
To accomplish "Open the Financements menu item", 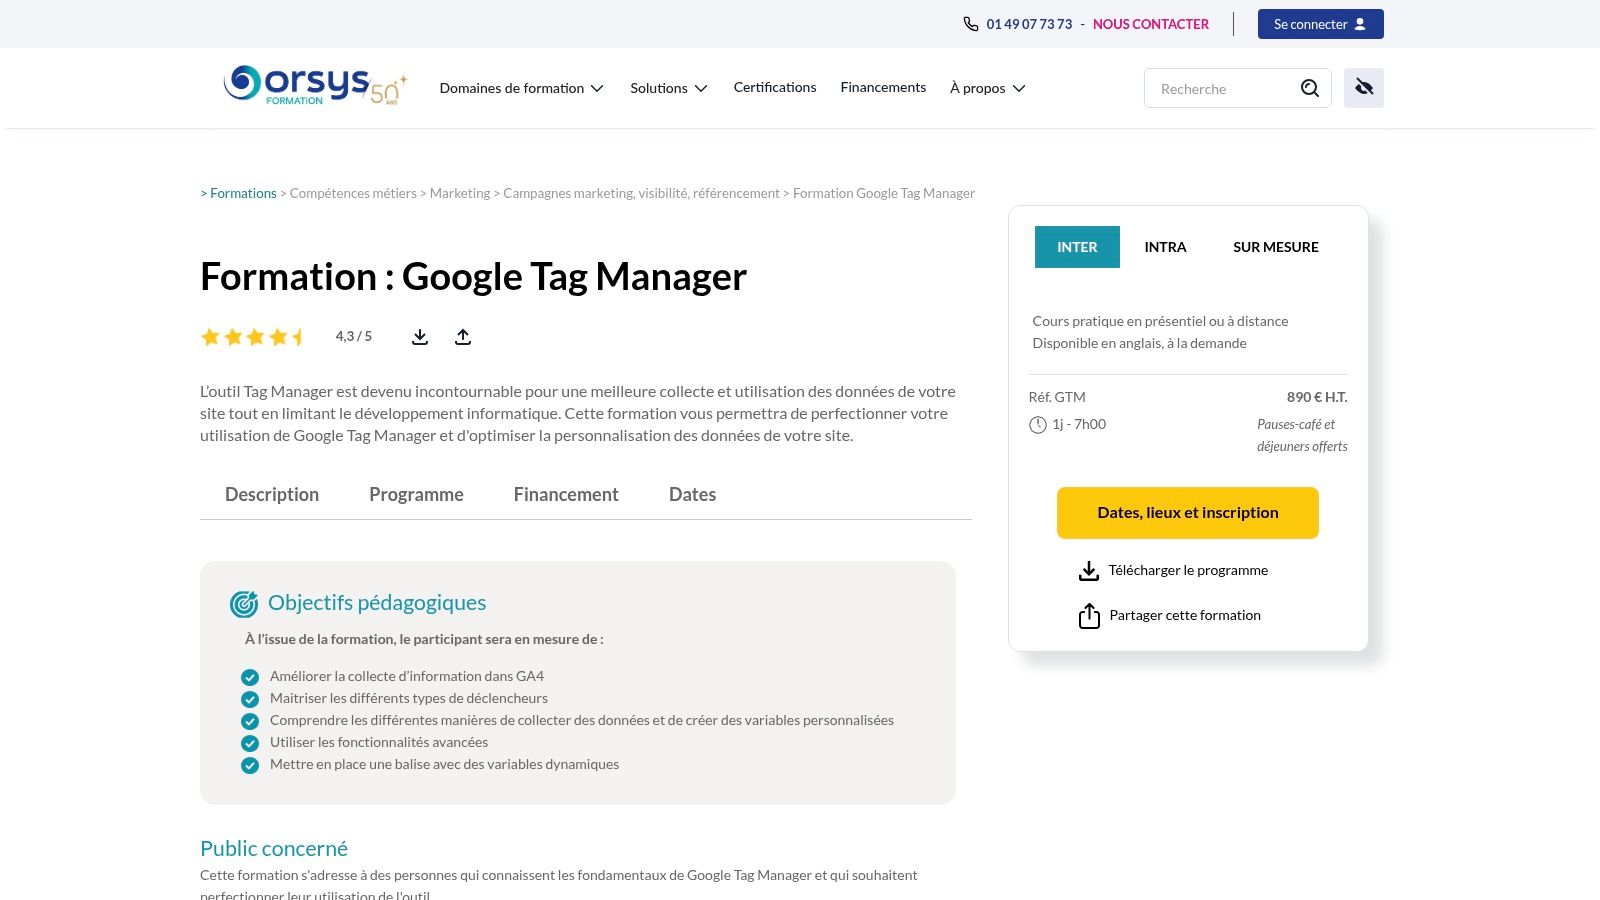I will coord(883,87).
